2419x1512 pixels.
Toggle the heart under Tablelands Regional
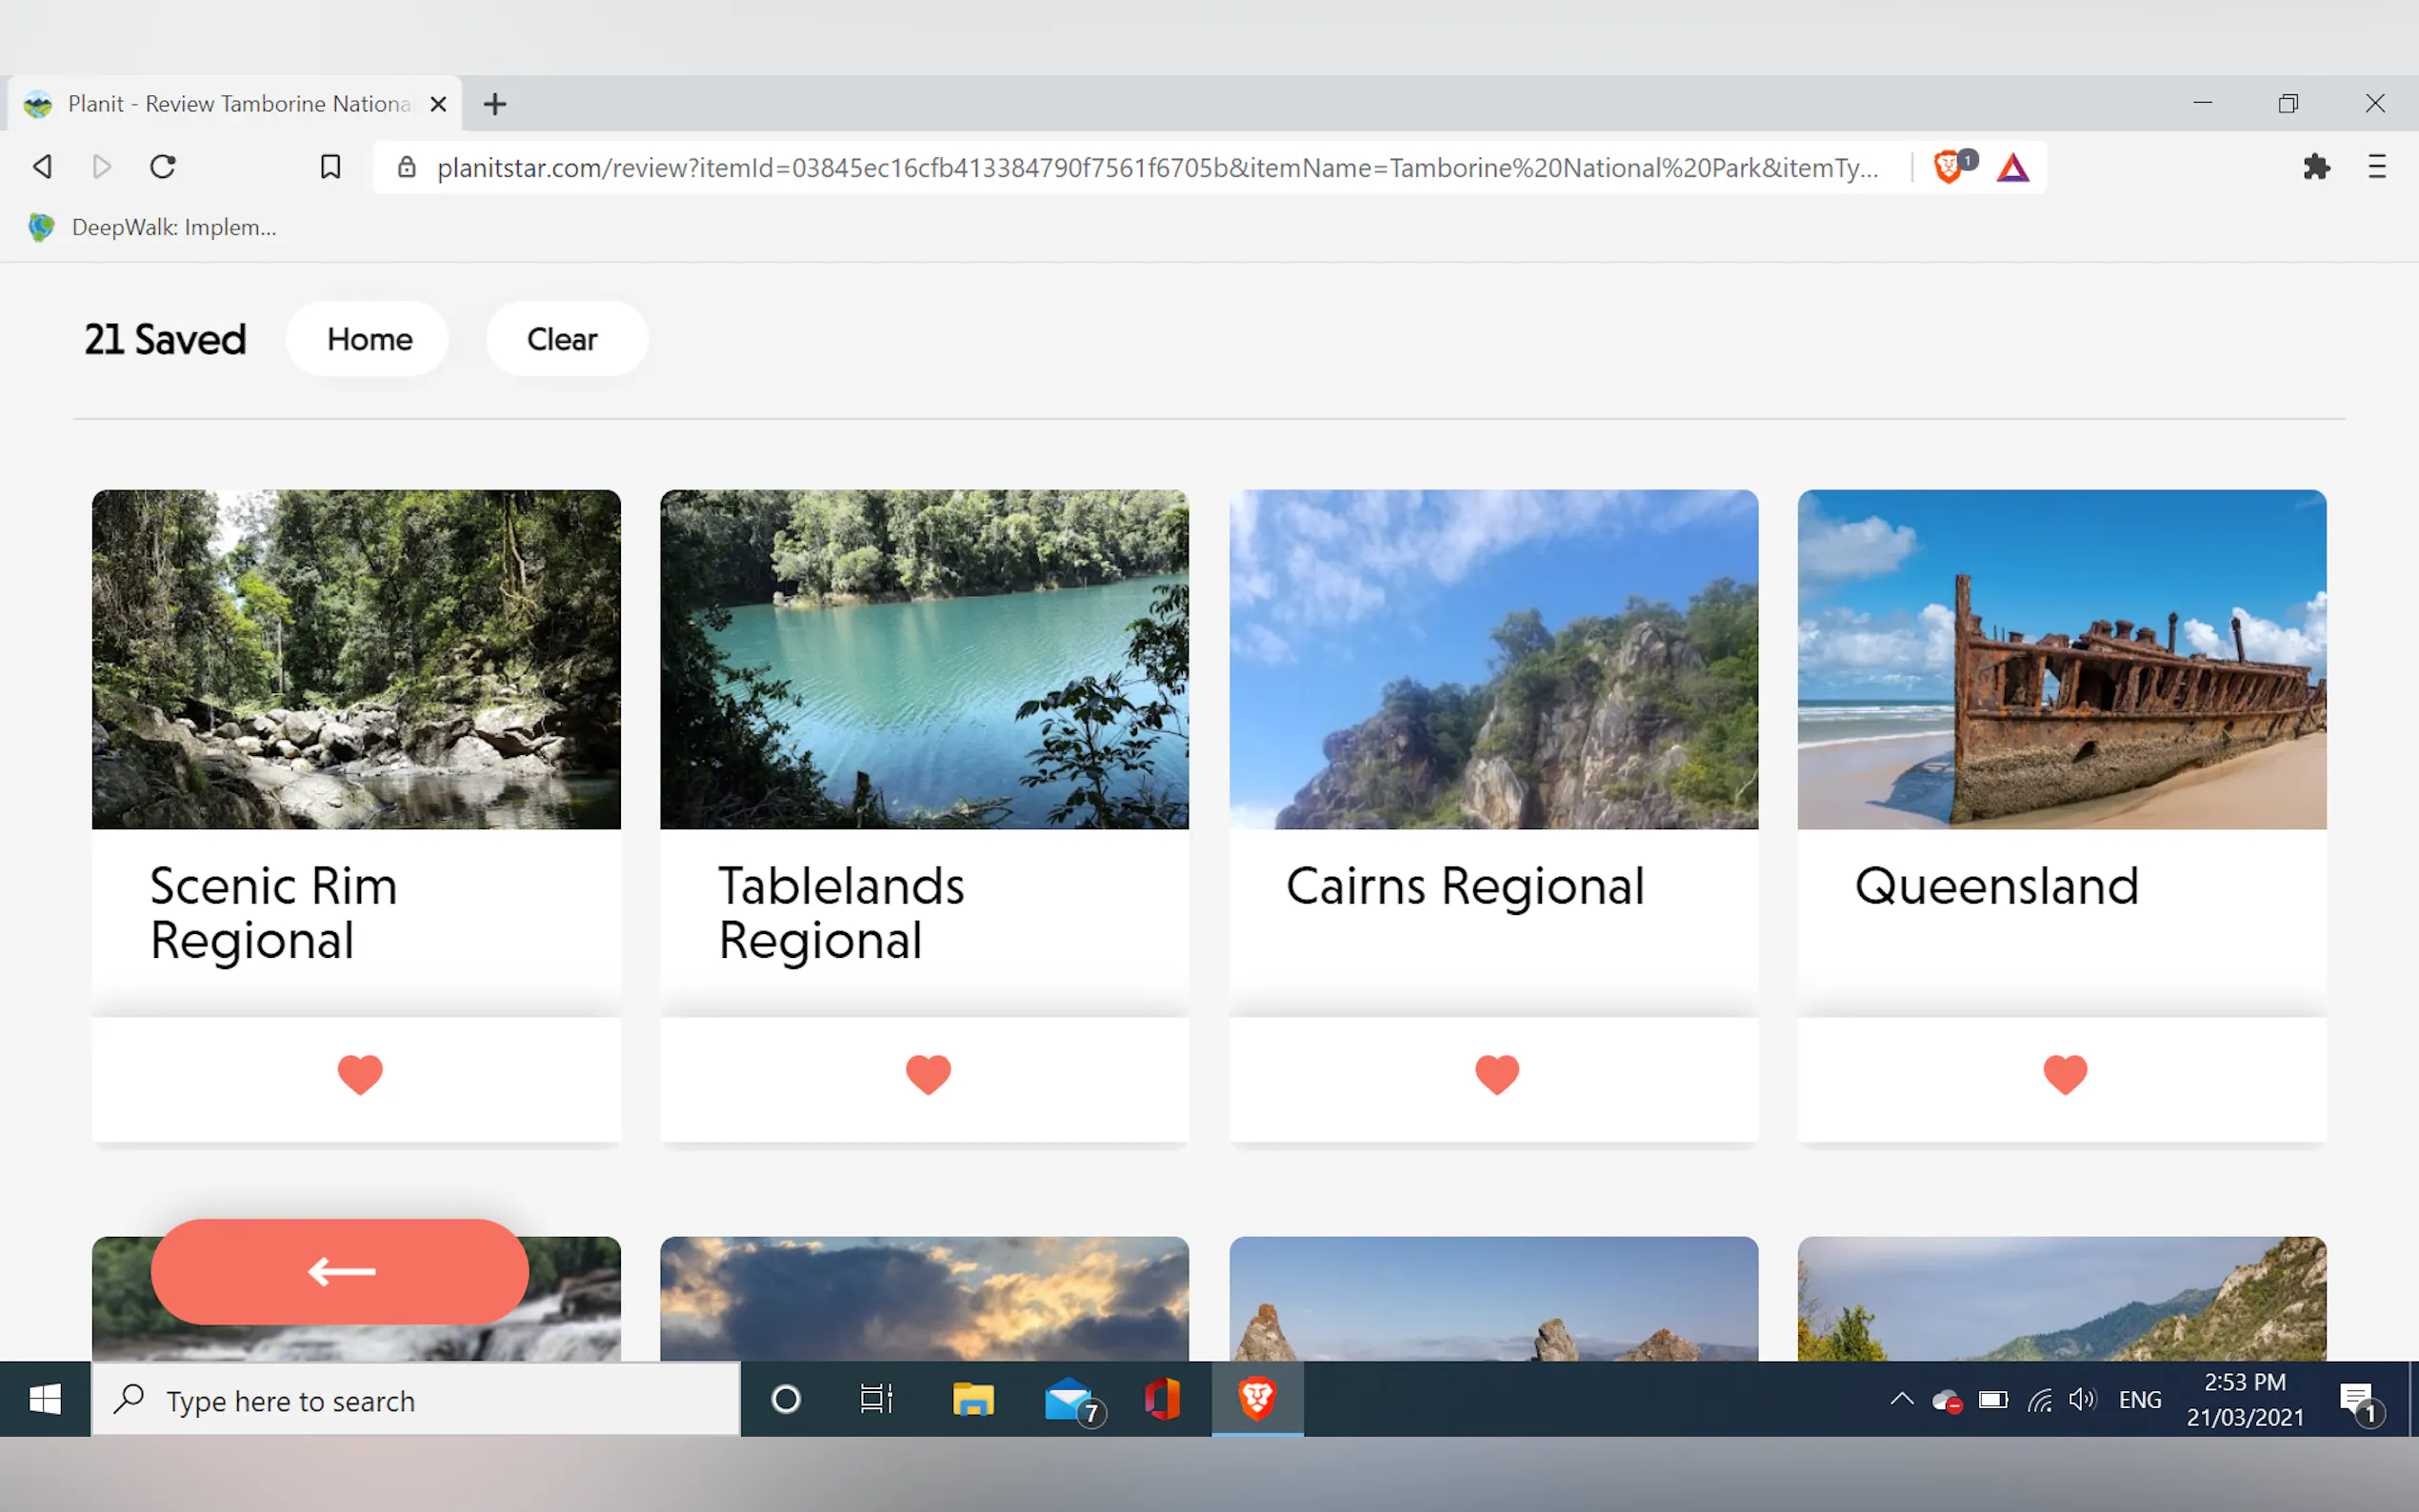(928, 1074)
